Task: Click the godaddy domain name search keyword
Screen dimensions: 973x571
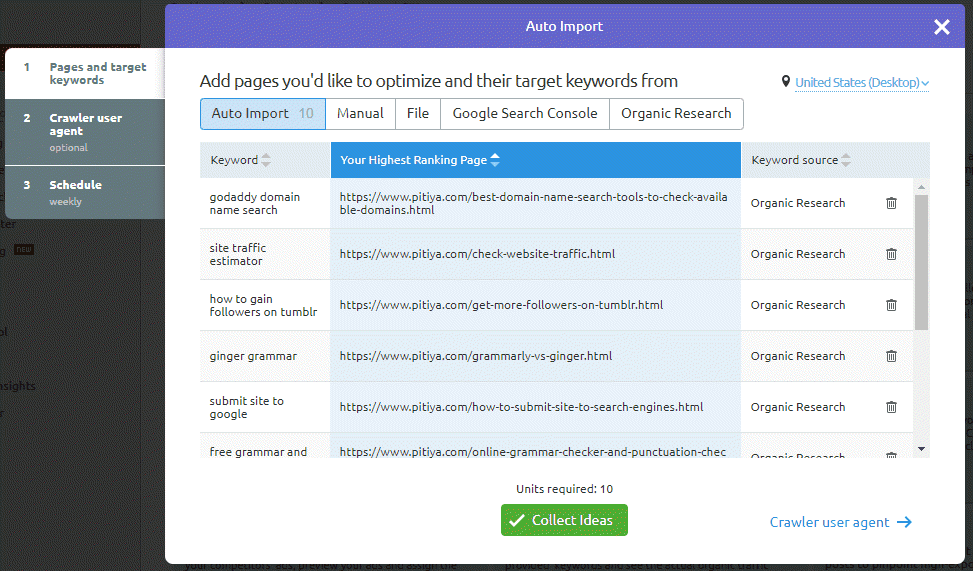Action: pos(254,204)
